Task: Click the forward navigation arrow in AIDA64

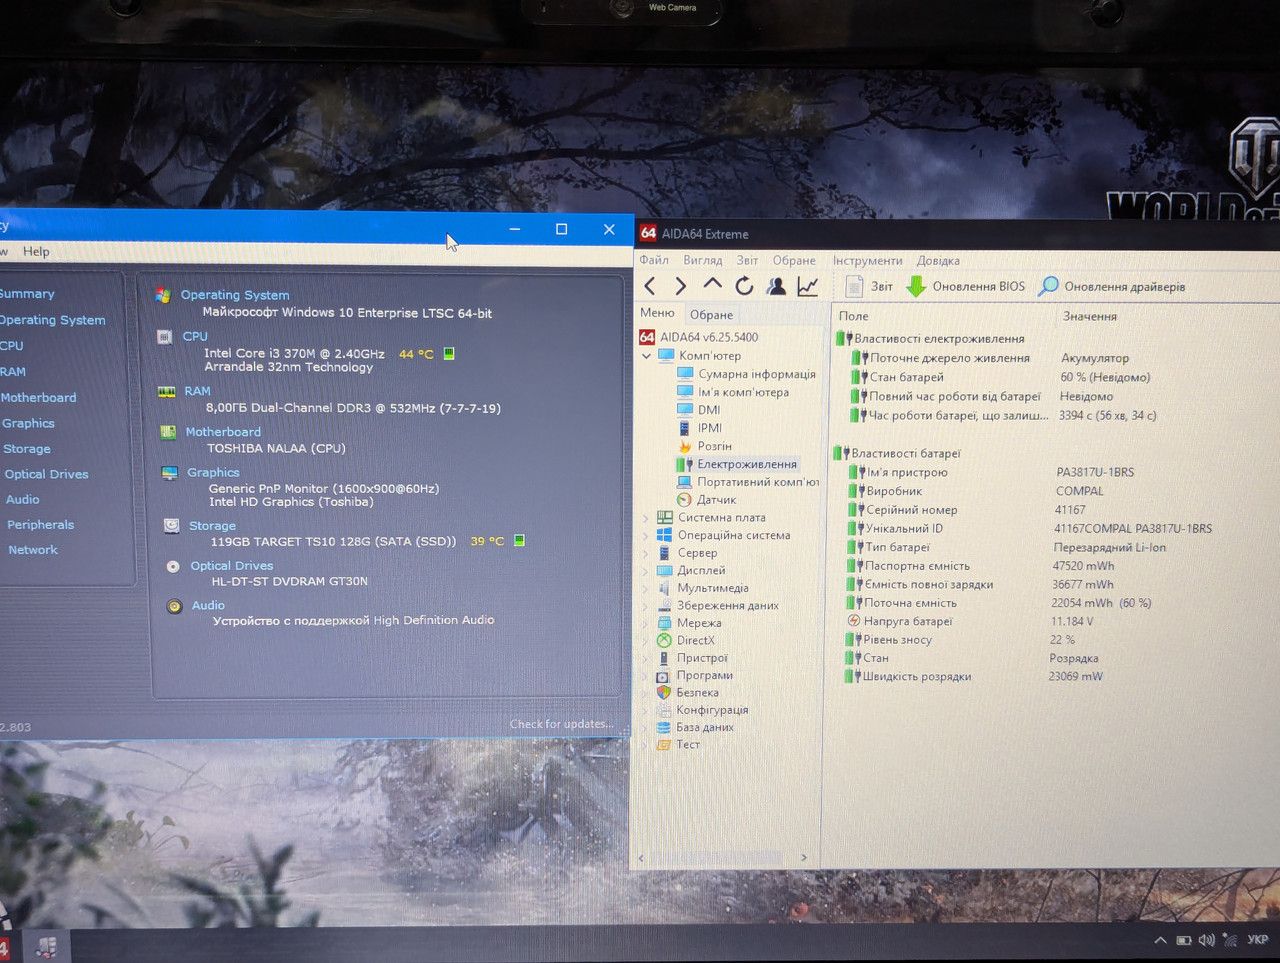Action: [x=681, y=287]
